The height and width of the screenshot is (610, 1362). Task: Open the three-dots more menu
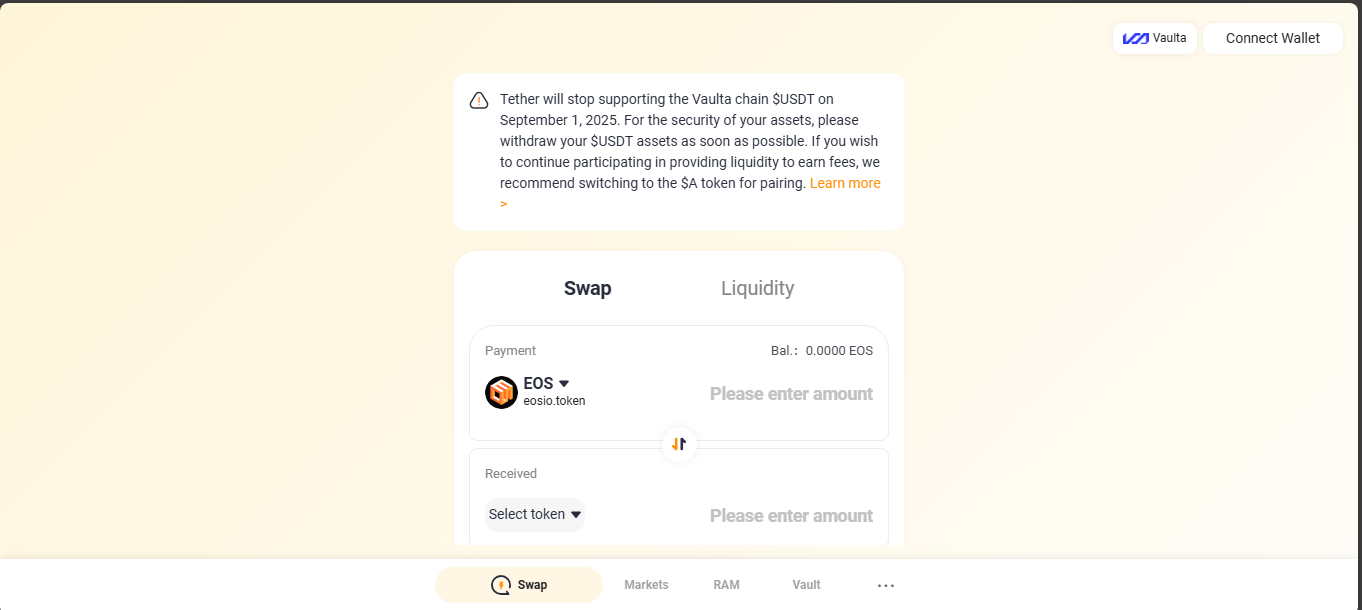point(885,585)
